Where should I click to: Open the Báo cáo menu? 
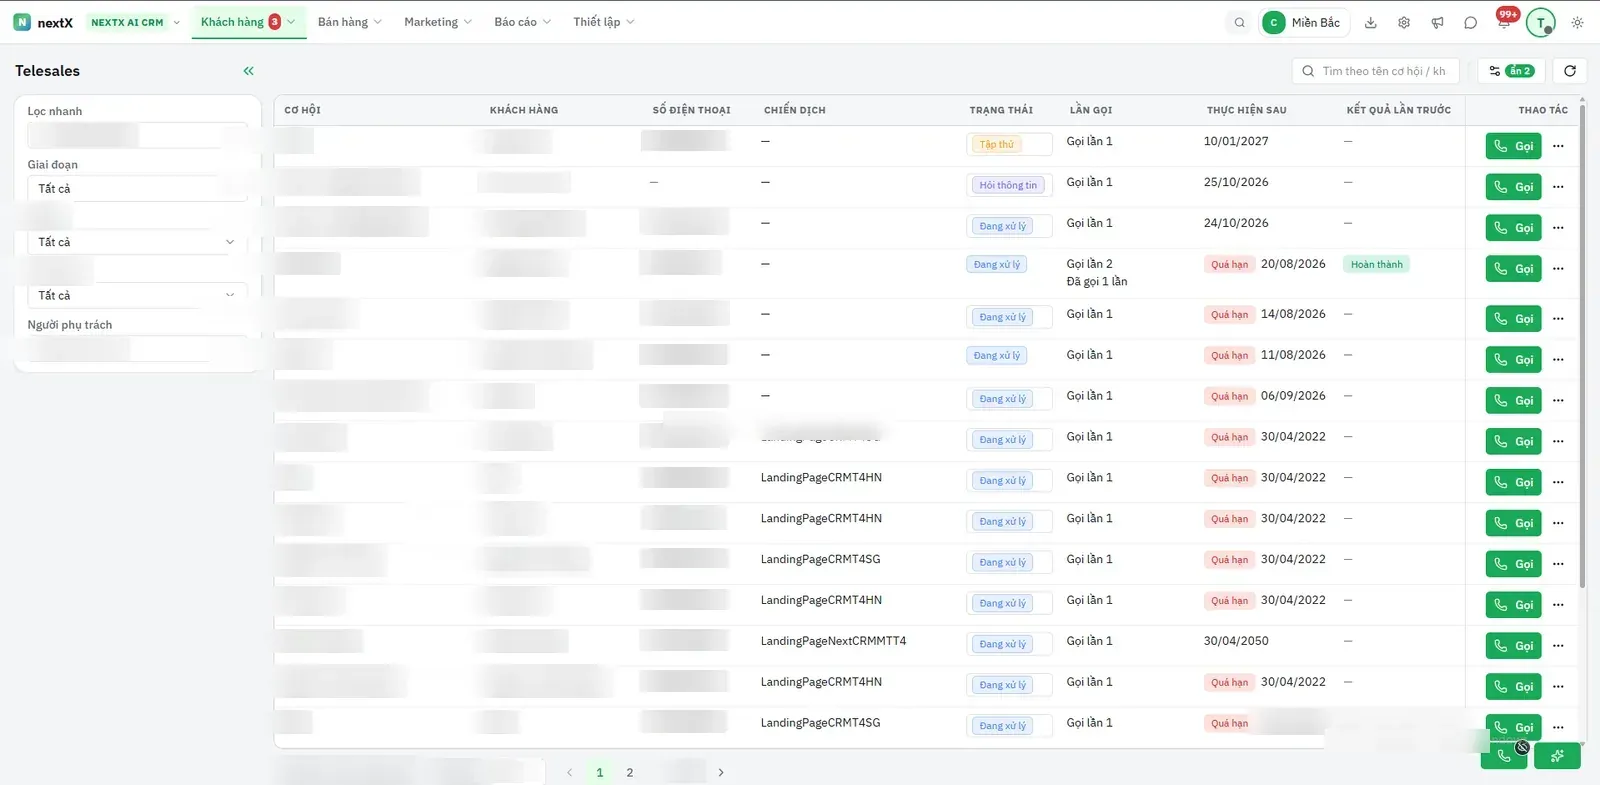coord(522,22)
